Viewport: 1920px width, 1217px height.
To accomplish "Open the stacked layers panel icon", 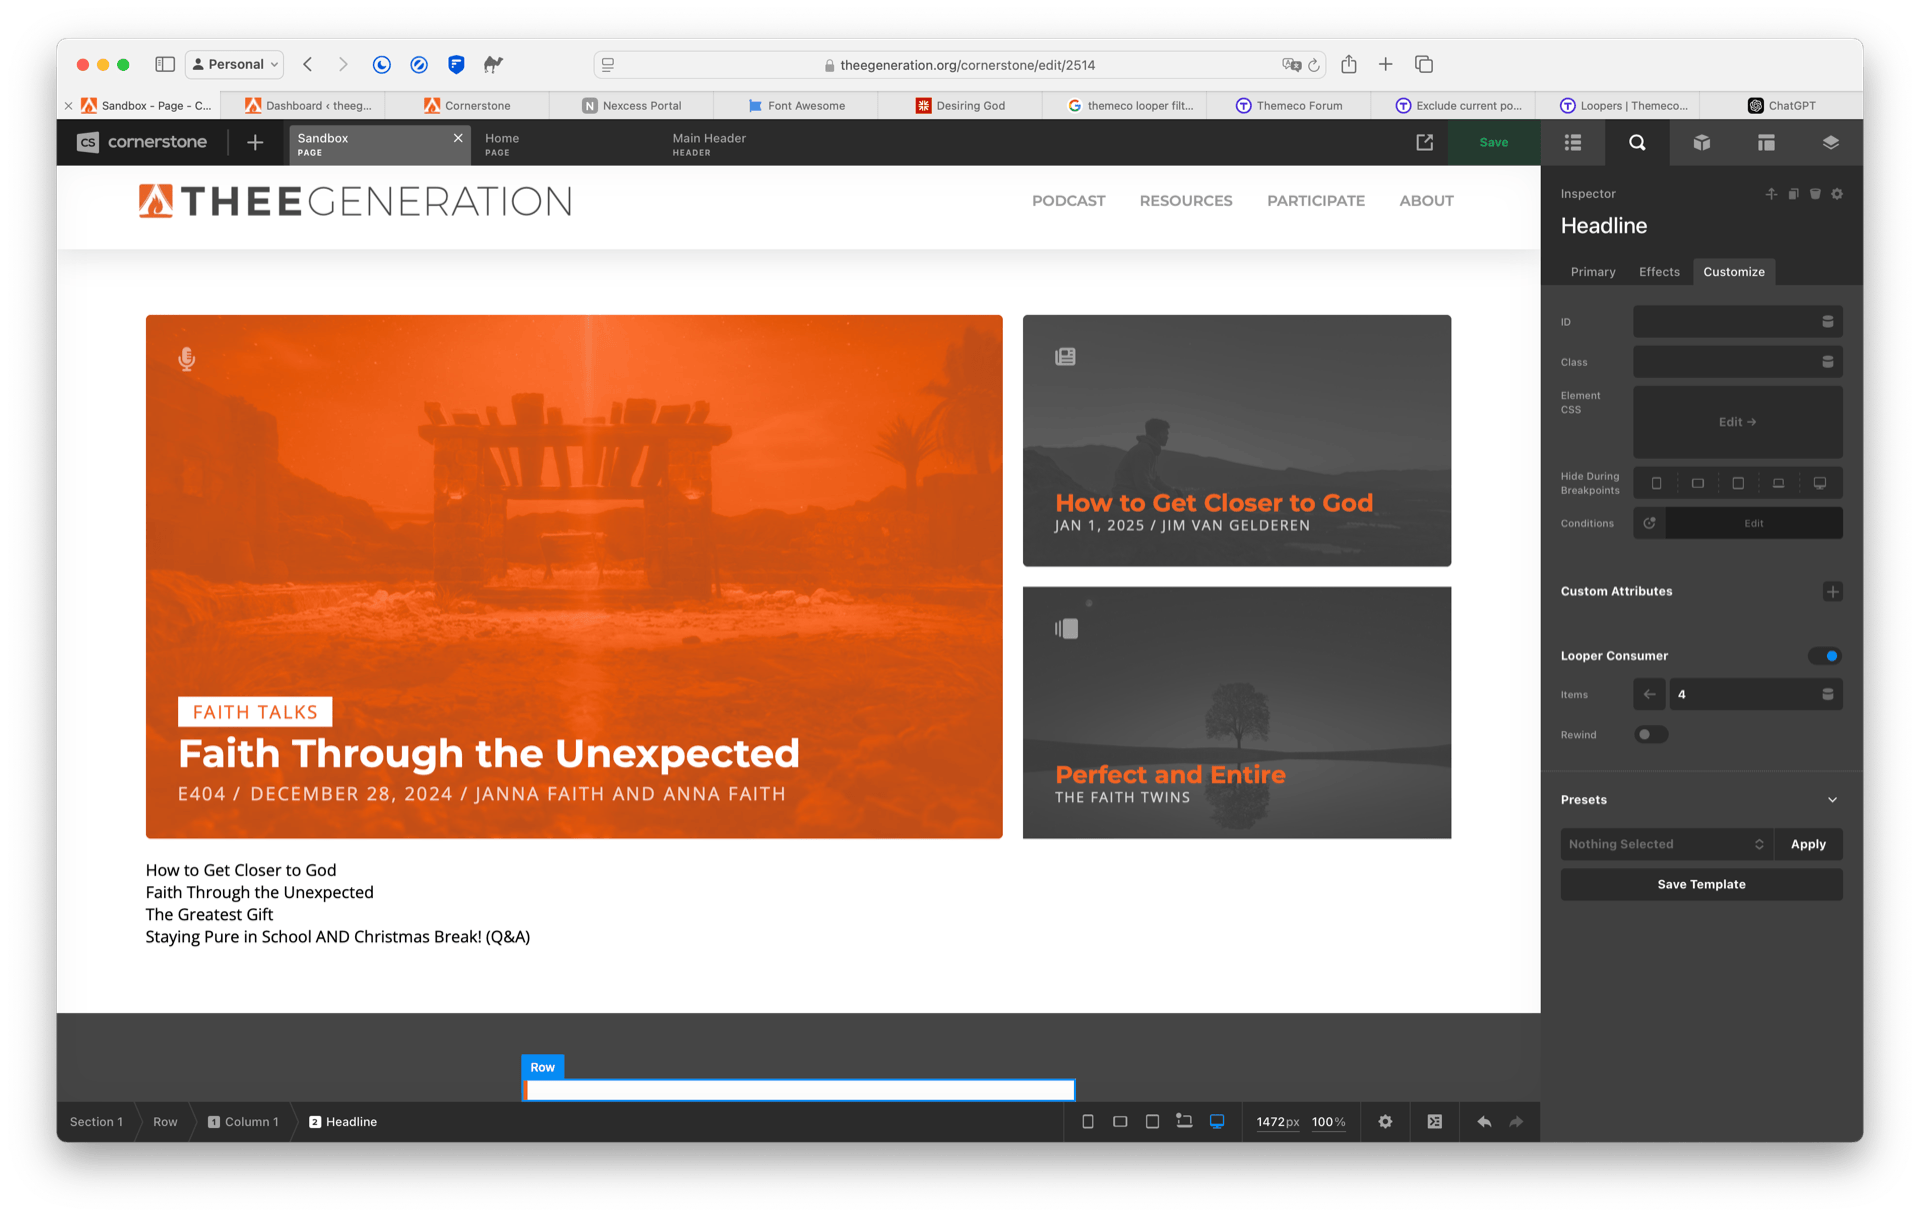I will [x=1830, y=143].
